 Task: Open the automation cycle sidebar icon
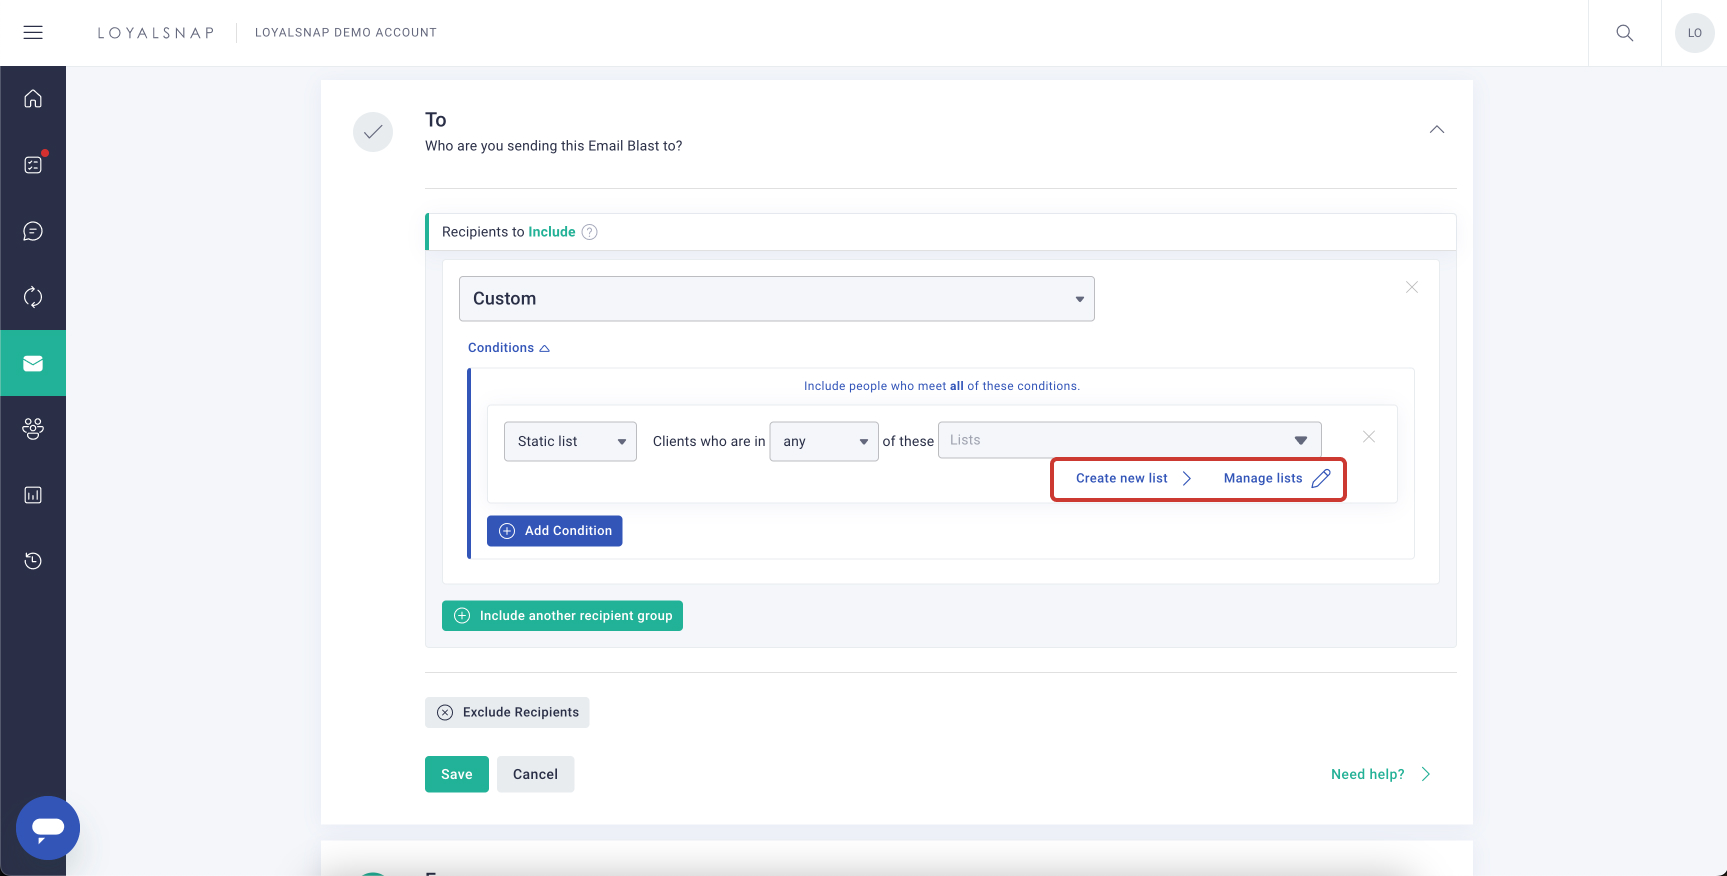(33, 297)
